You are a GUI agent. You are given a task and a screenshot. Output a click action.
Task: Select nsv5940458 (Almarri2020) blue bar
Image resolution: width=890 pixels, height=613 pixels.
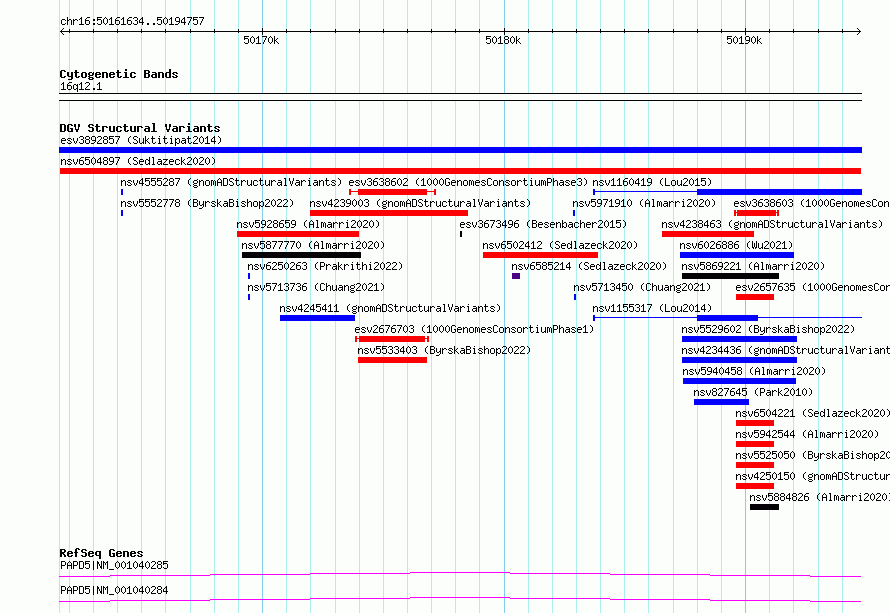pyautogui.click(x=740, y=381)
